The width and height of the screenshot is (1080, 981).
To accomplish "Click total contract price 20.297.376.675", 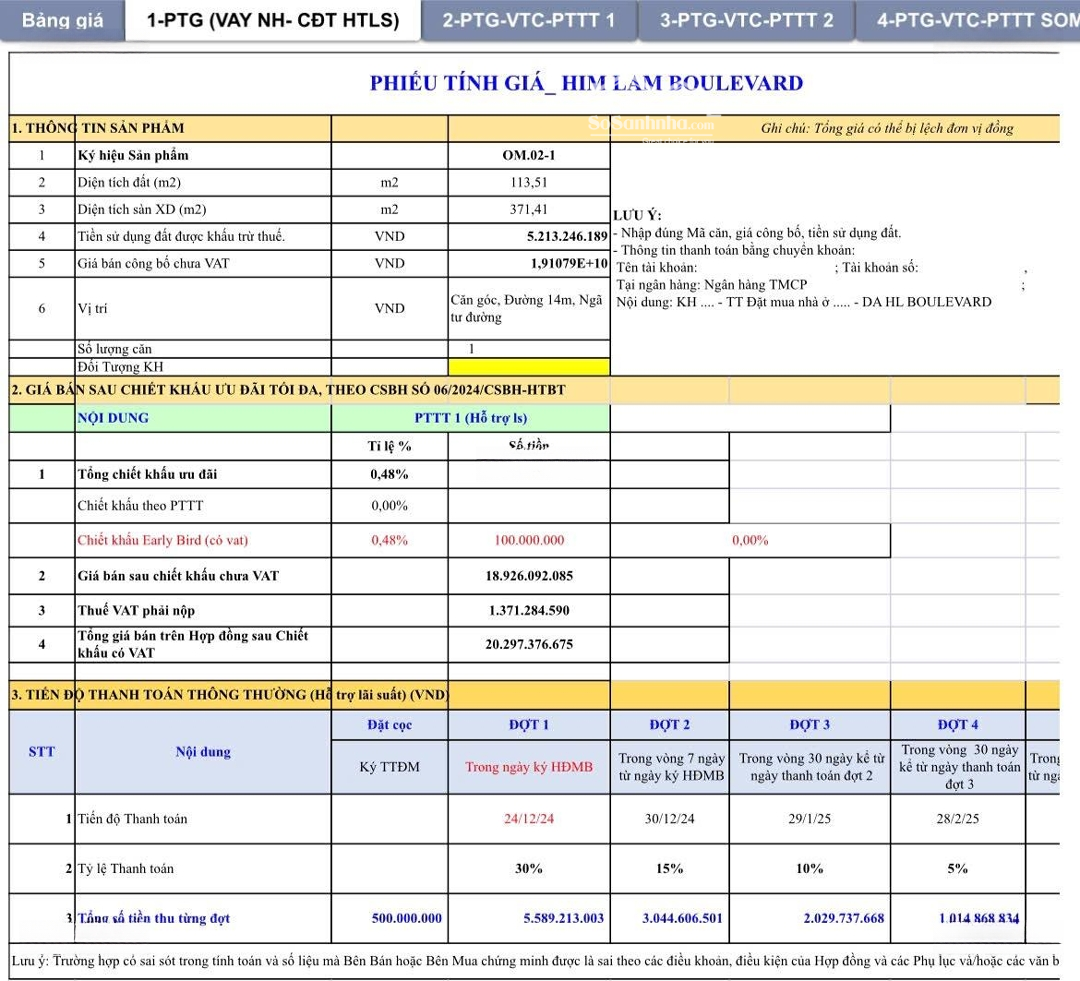I will pyautogui.click(x=528, y=645).
